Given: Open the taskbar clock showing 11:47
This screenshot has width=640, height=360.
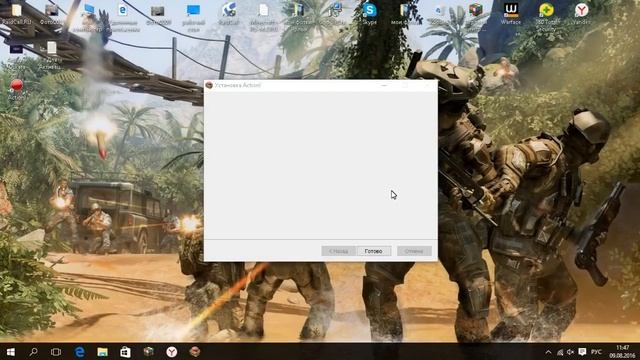Looking at the screenshot, I should [x=622, y=352].
